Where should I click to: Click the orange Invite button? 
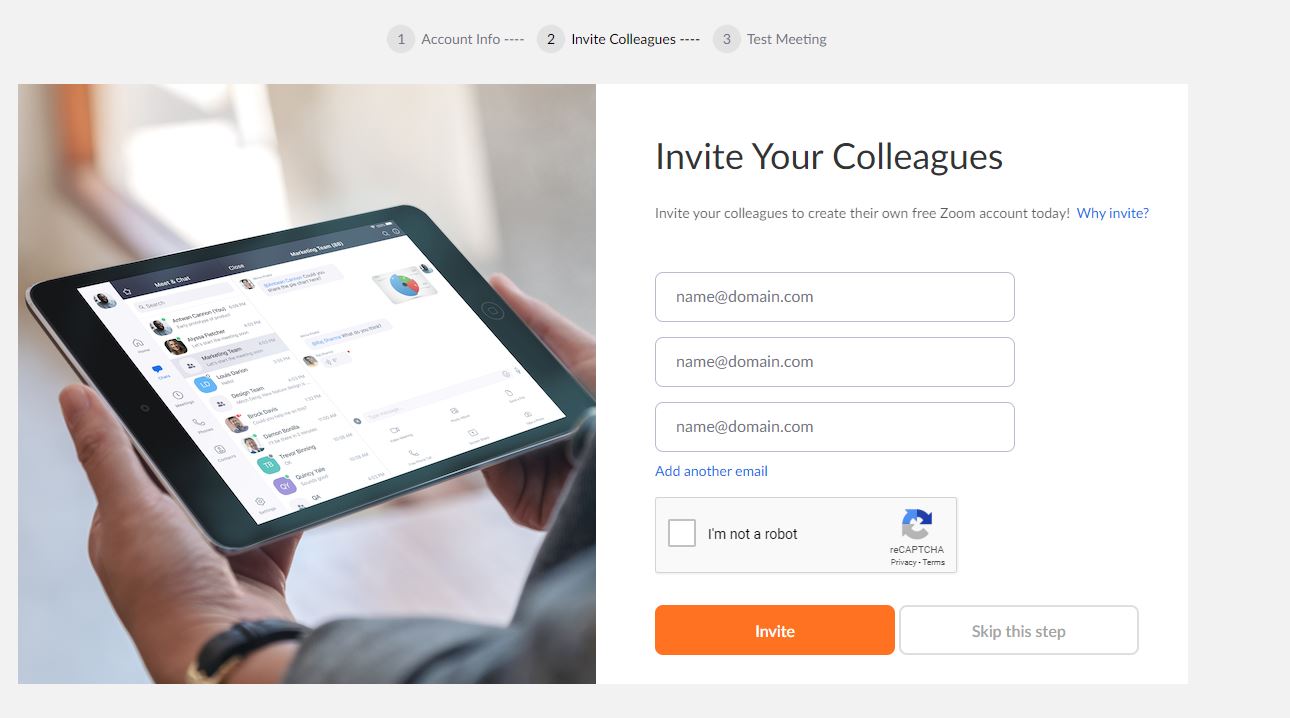click(775, 630)
